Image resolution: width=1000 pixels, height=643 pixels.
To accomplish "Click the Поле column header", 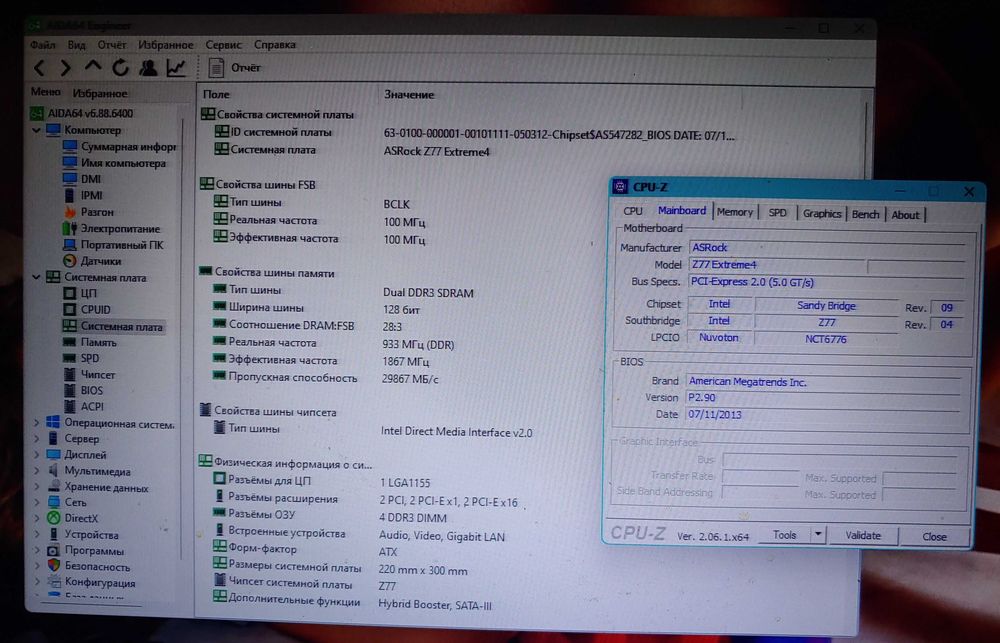I will [x=216, y=94].
